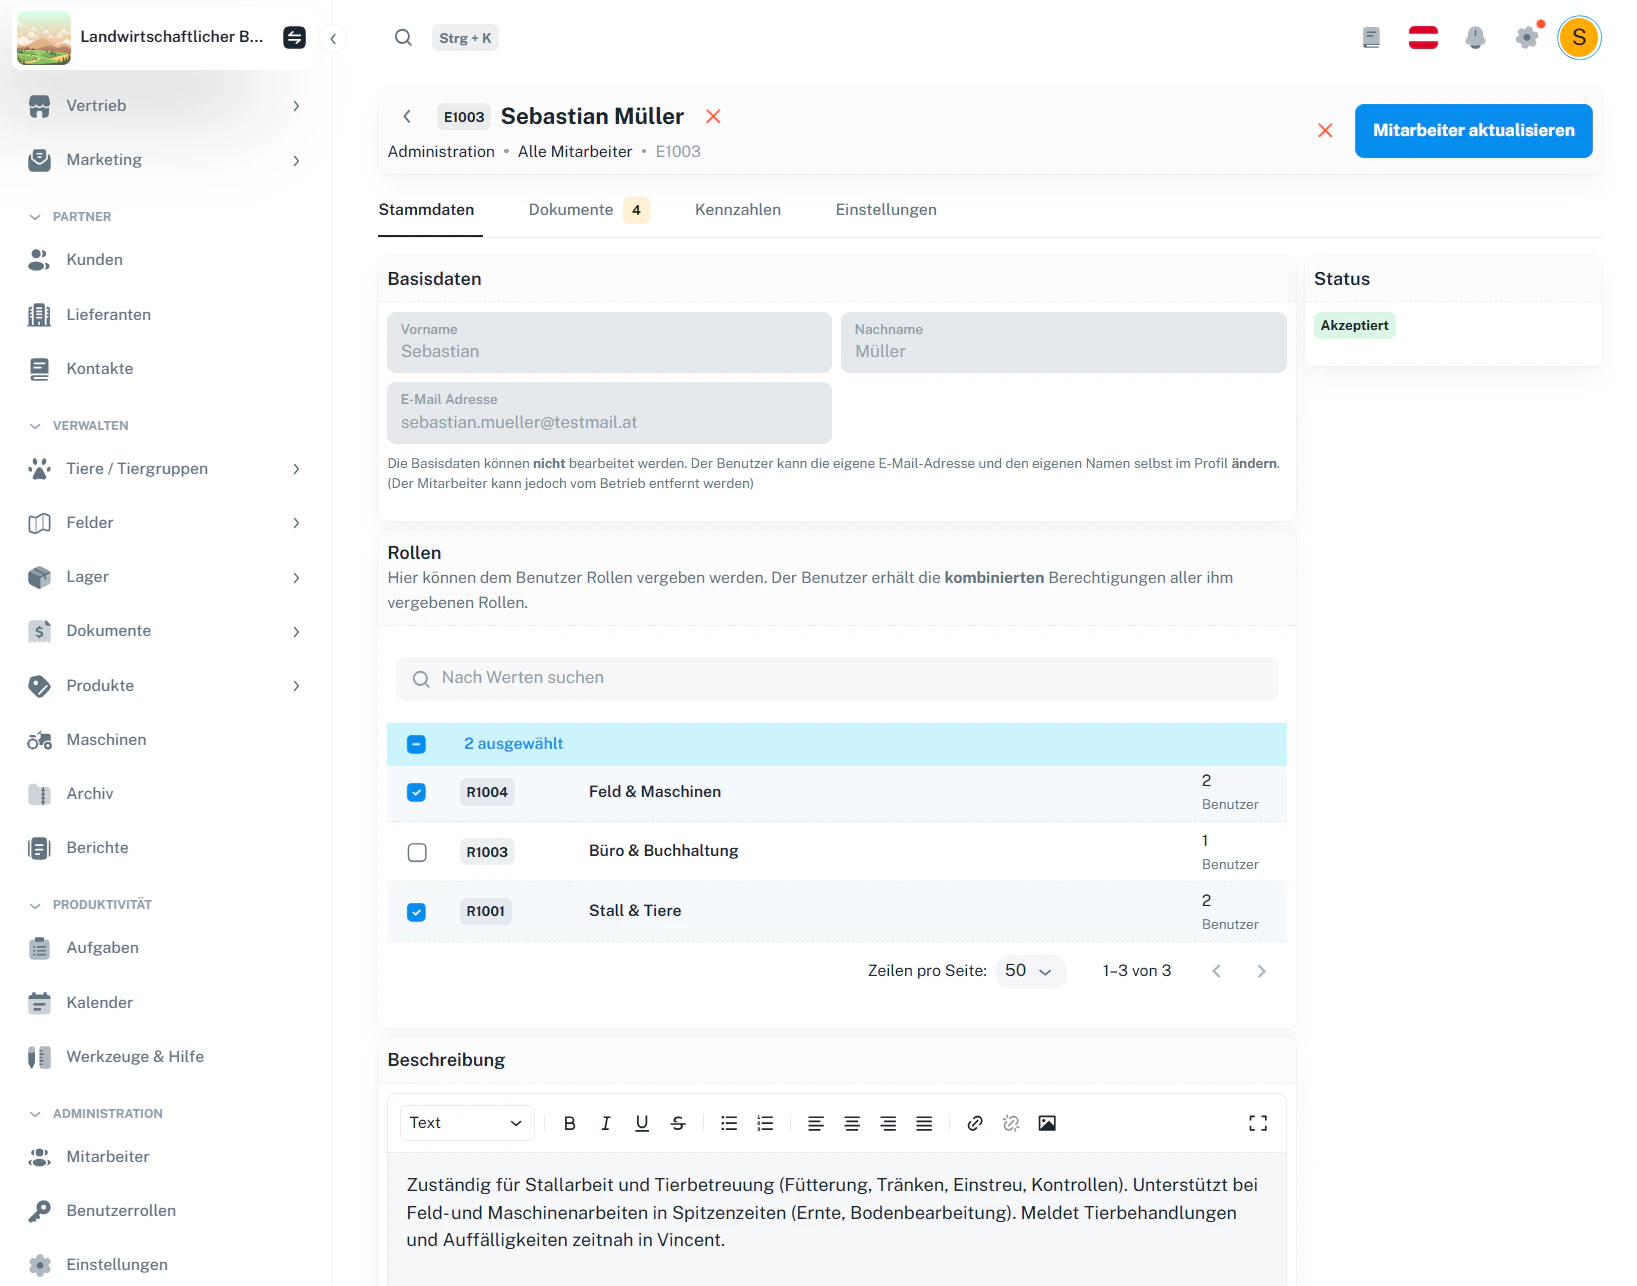The width and height of the screenshot is (1637, 1286).
Task: Click the red X beside Mitarbeiter aktualisieren
Action: pos(1325,131)
